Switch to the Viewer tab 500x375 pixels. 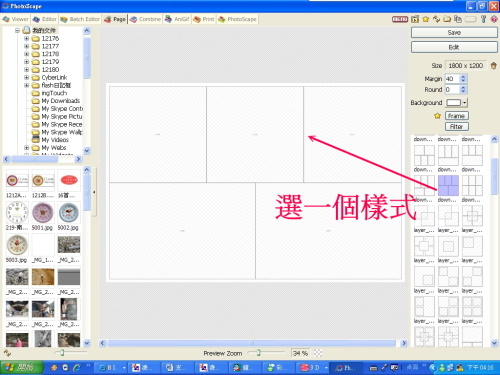[x=16, y=19]
